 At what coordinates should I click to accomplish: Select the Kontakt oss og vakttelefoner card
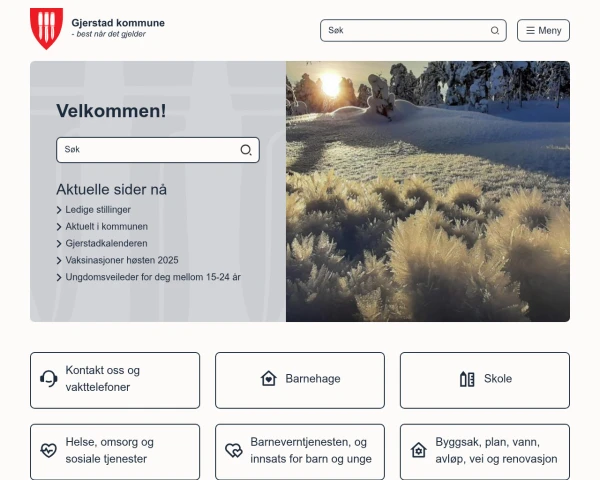point(115,379)
